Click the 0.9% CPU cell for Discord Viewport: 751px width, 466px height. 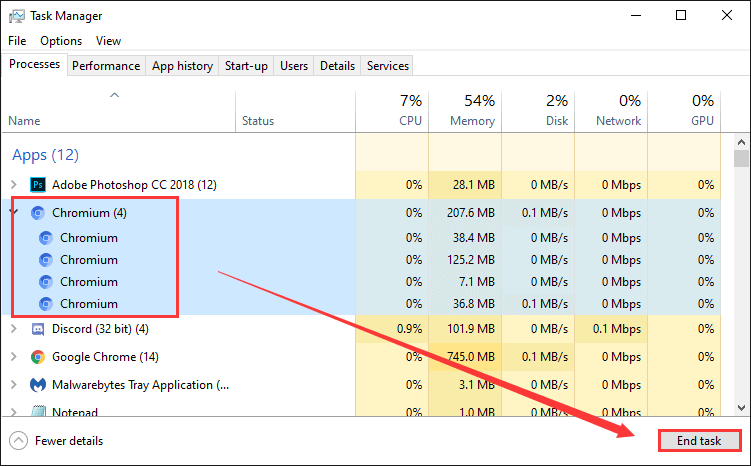(x=392, y=329)
